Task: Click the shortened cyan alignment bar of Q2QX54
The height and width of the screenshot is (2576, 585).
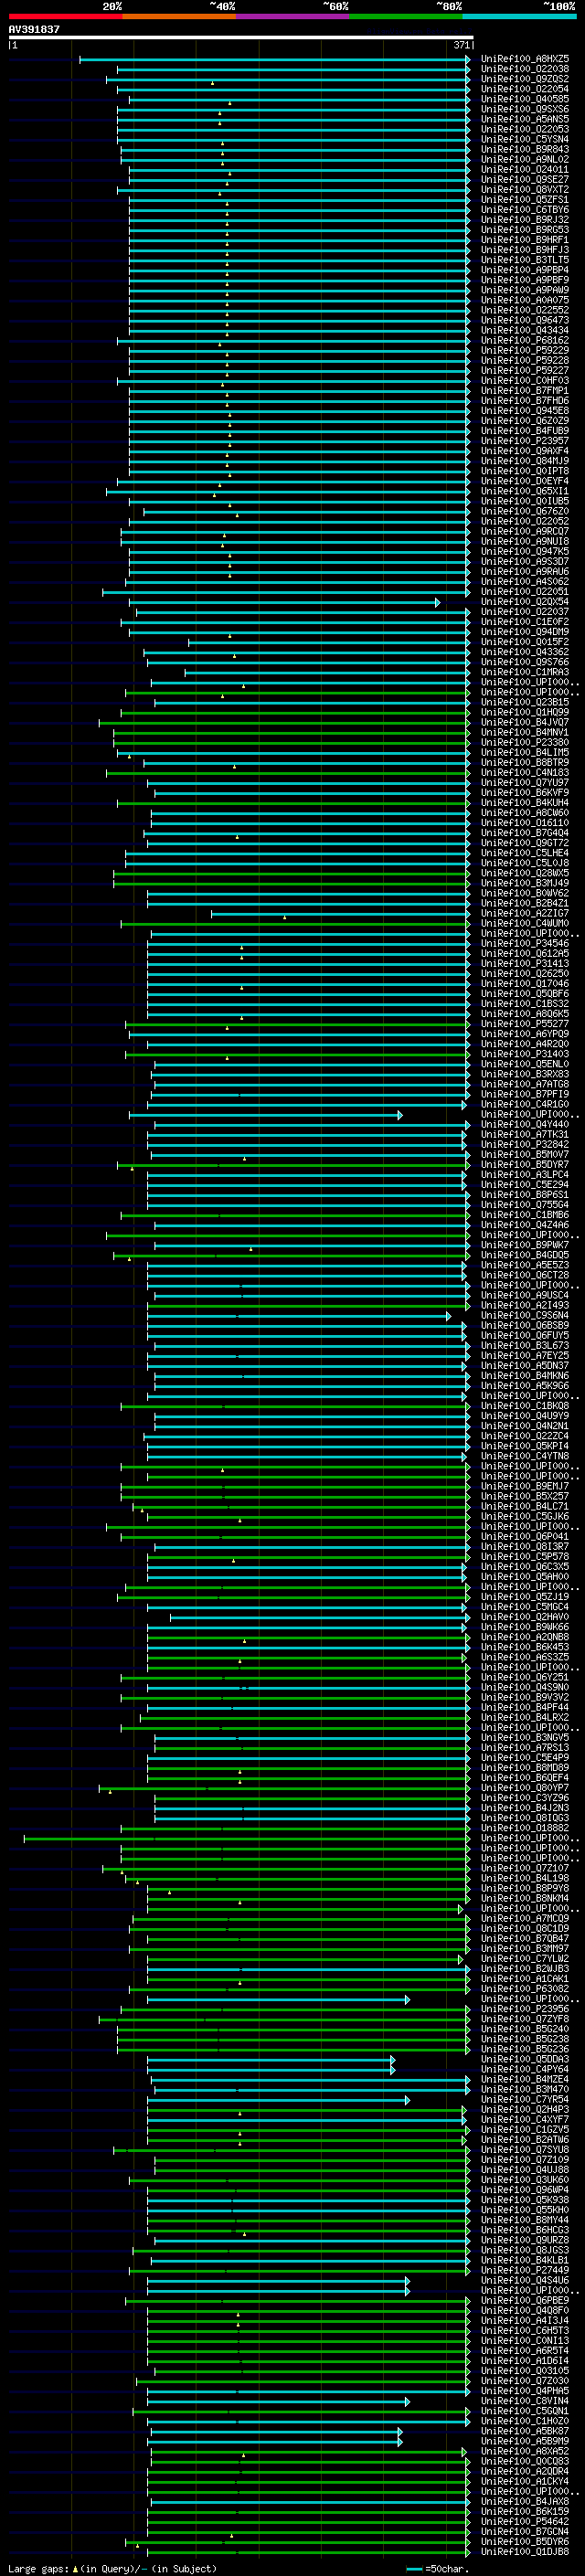Action: click(284, 602)
